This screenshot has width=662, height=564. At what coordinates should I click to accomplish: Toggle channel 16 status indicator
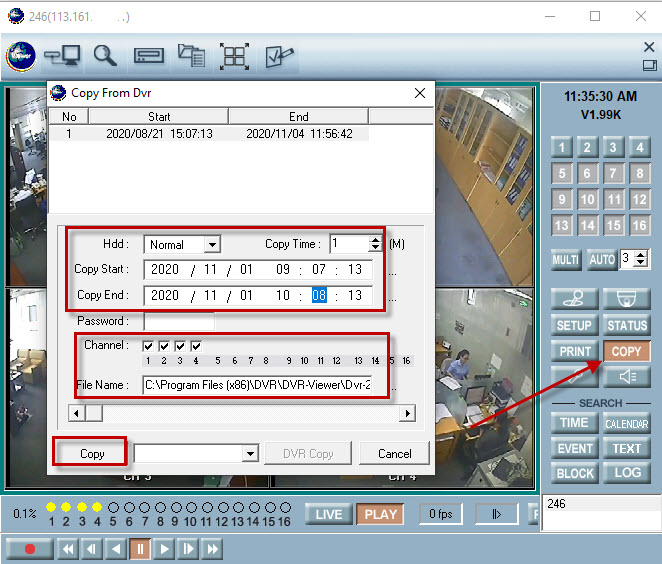coord(286,507)
